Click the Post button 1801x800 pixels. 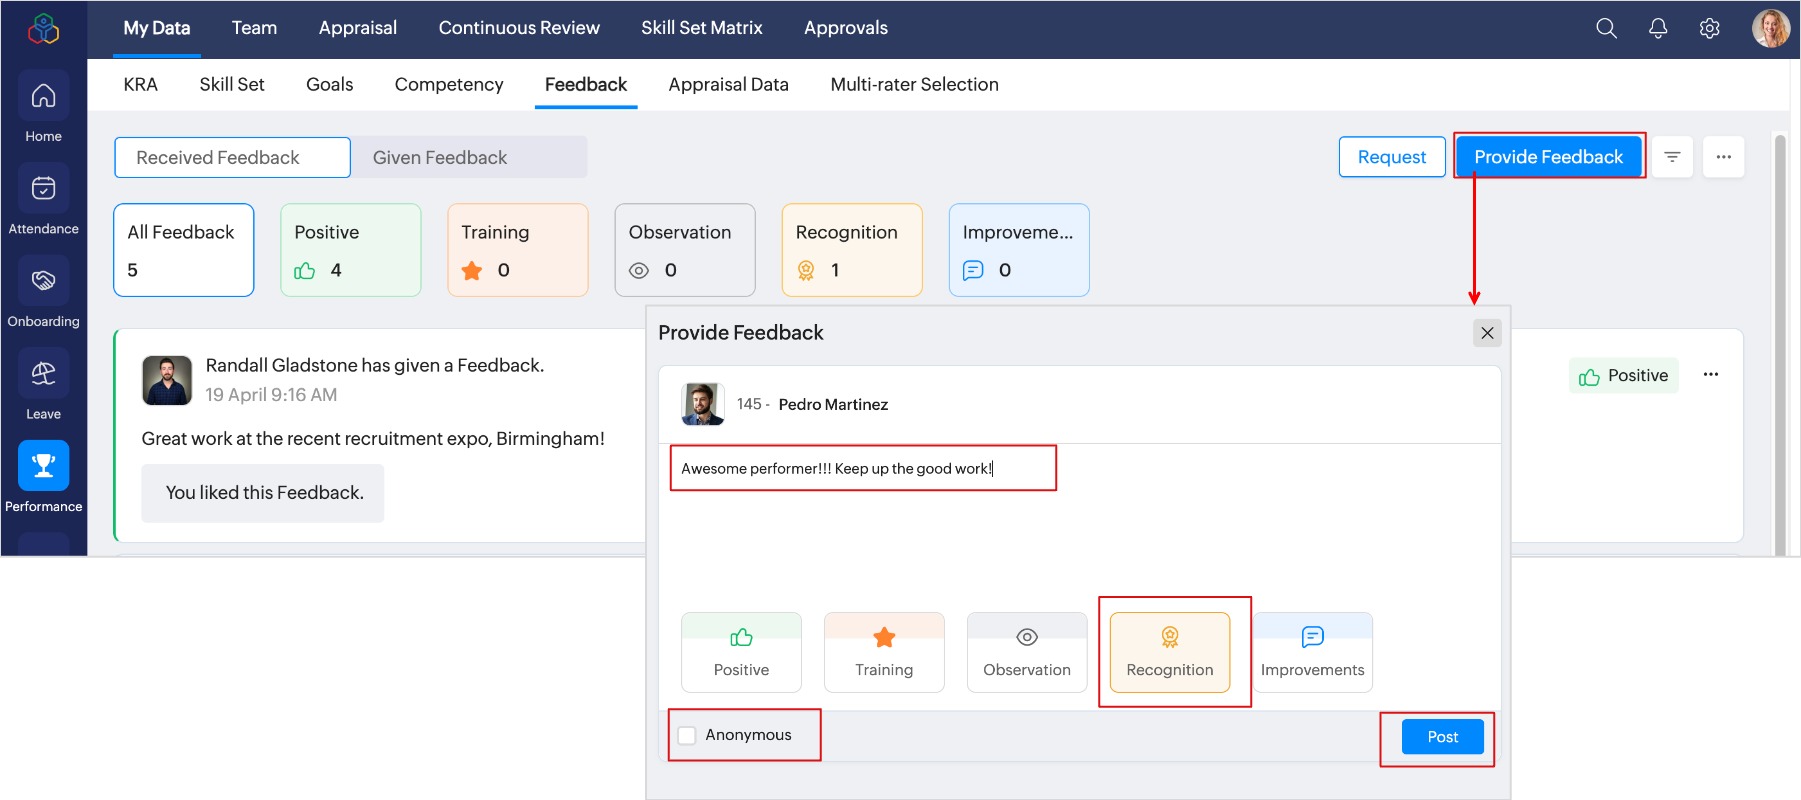1442,737
